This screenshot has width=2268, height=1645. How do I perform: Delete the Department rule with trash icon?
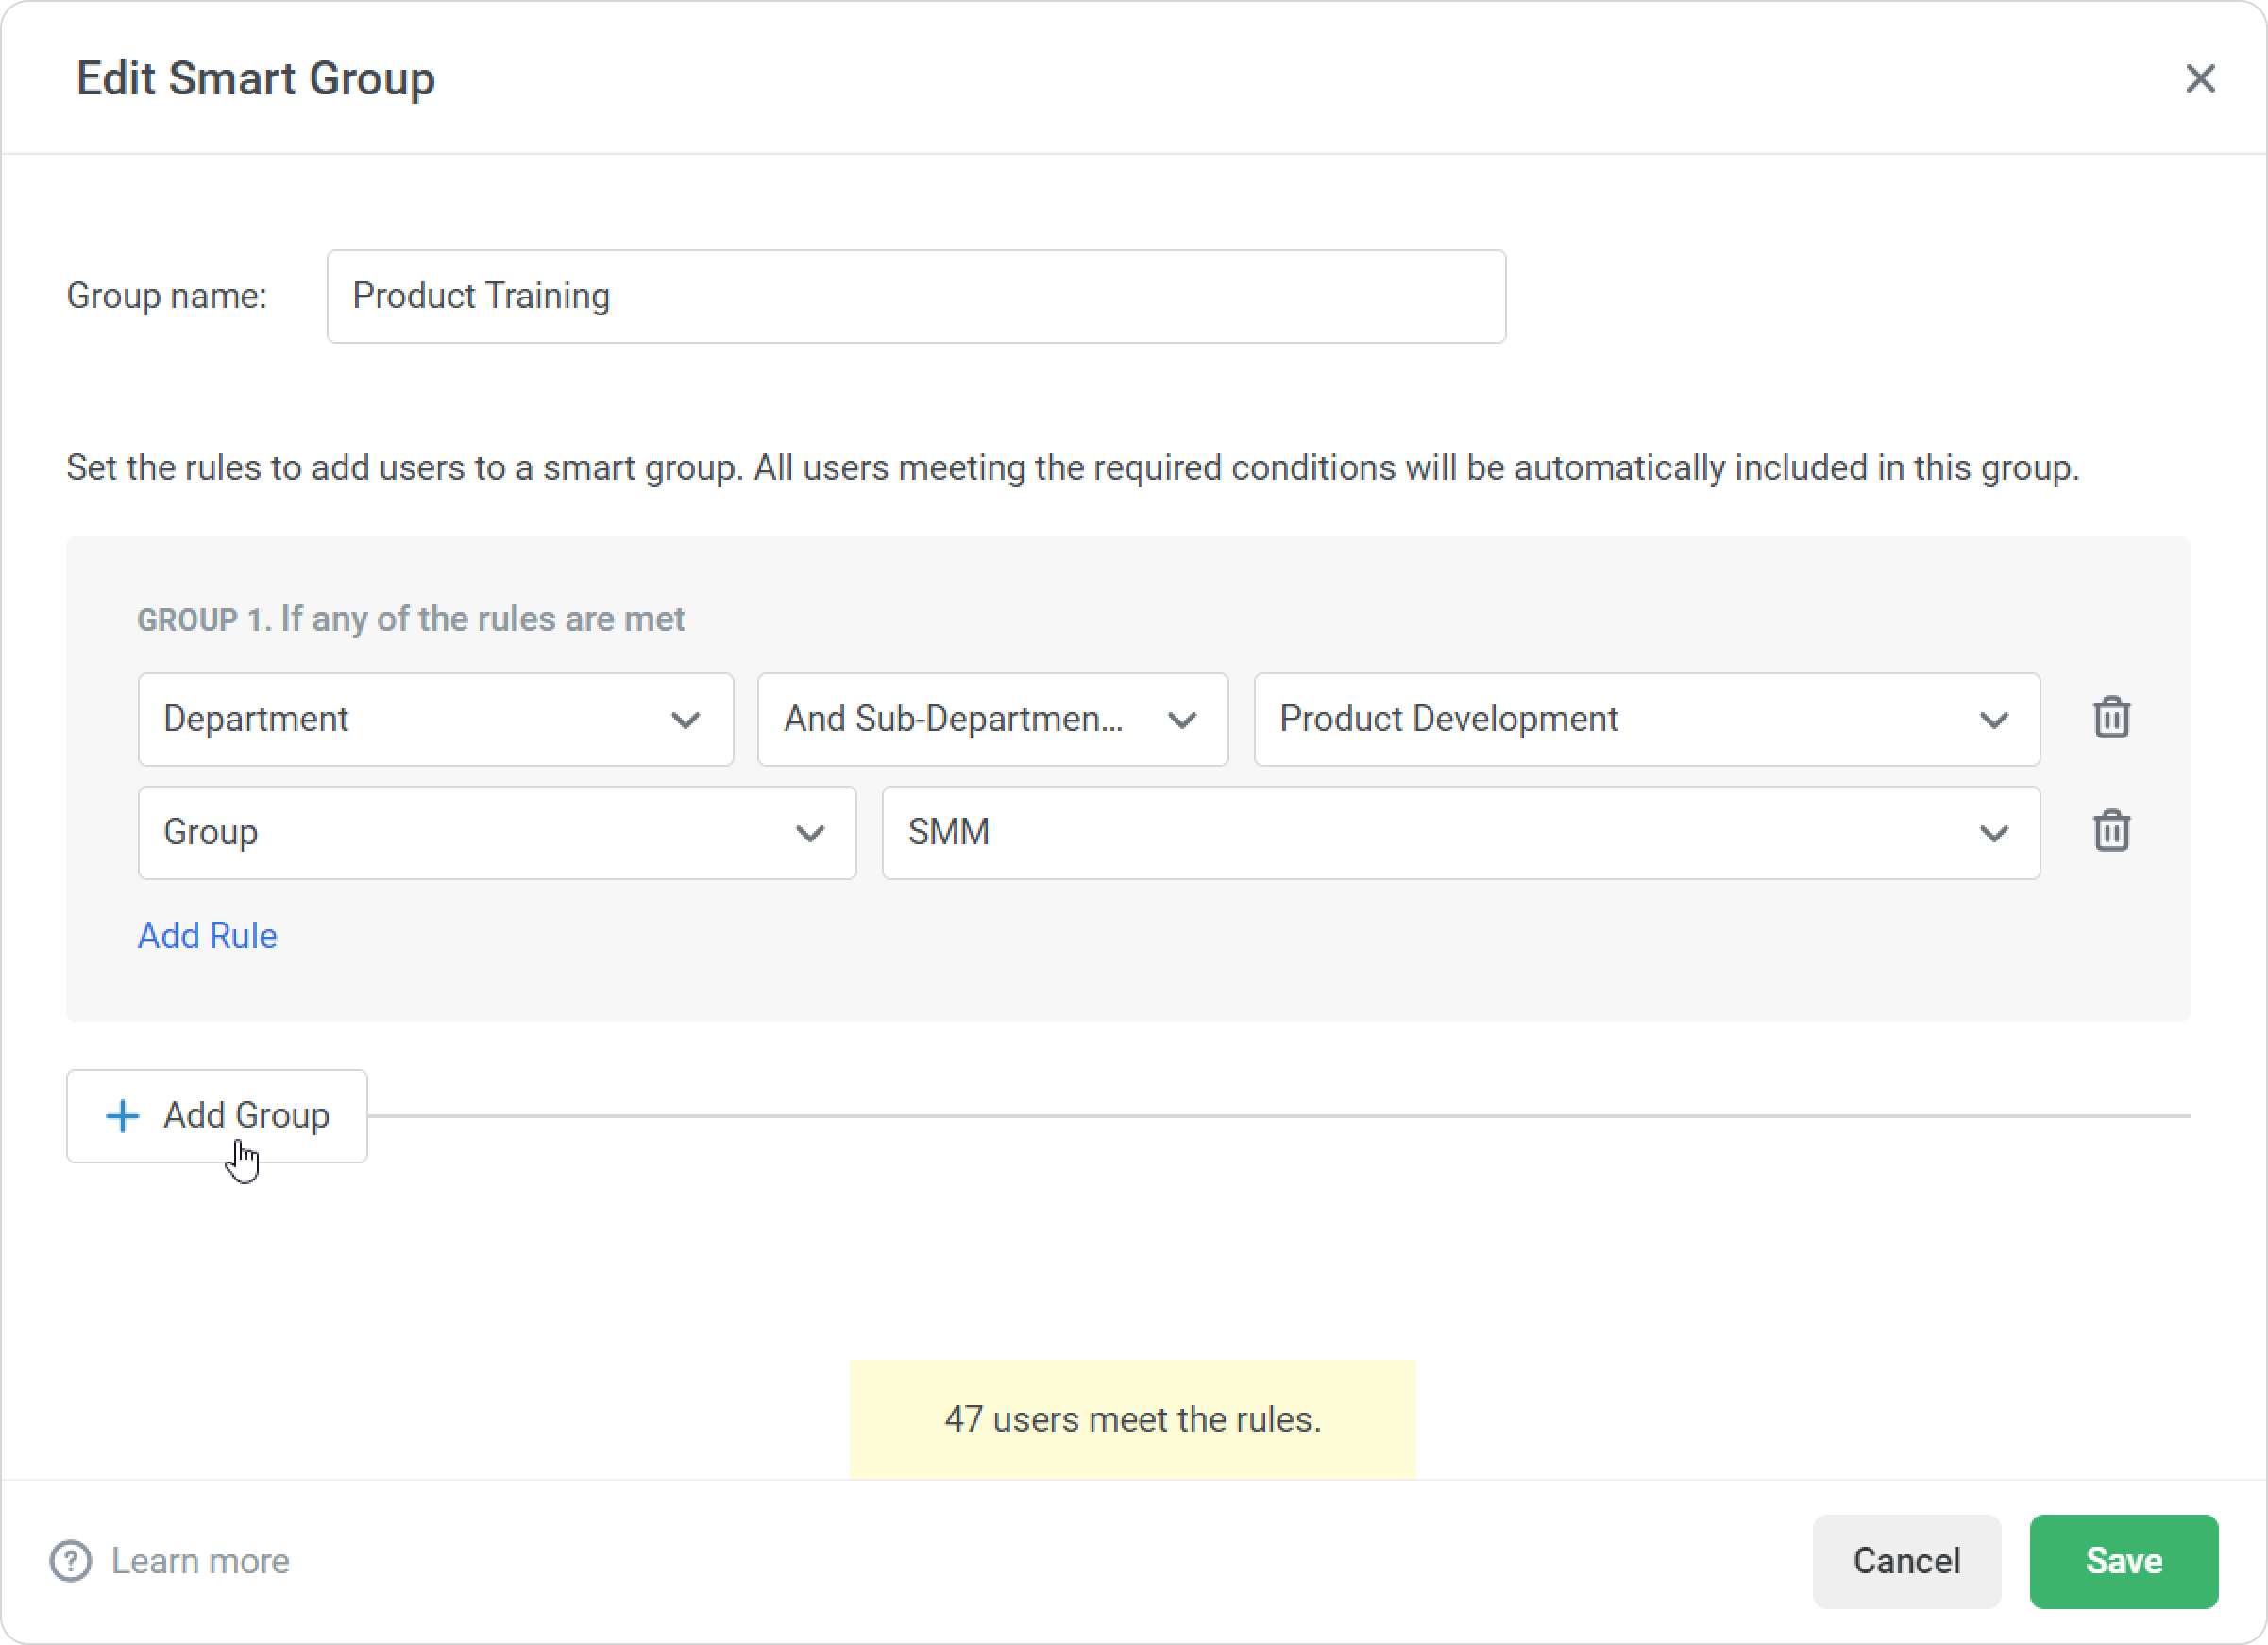pyautogui.click(x=2111, y=718)
